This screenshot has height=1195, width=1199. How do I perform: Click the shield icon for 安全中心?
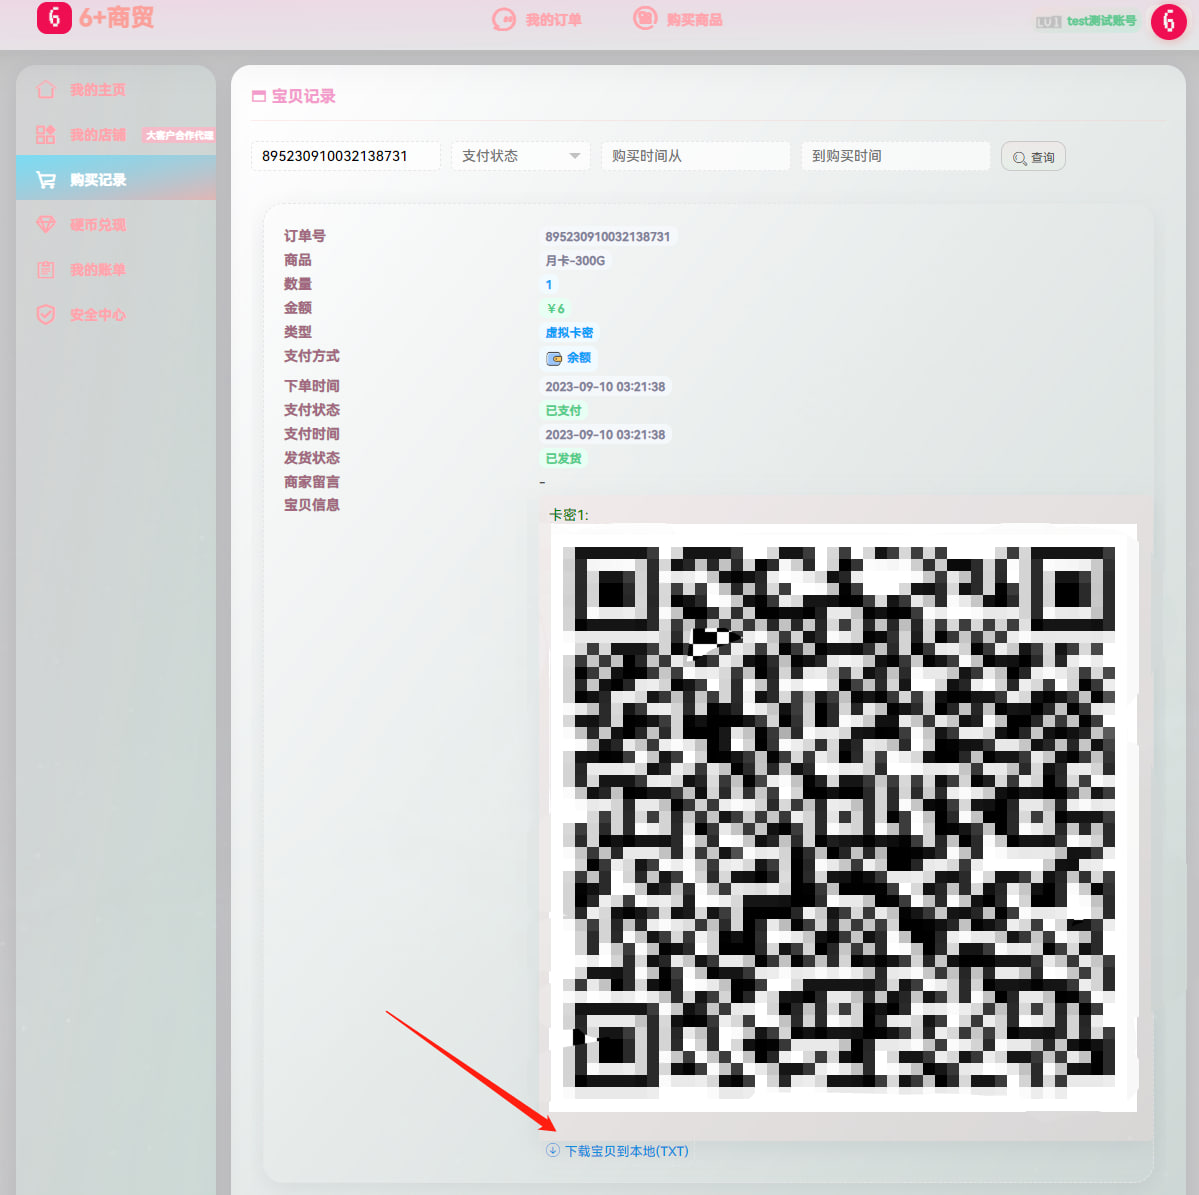46,315
